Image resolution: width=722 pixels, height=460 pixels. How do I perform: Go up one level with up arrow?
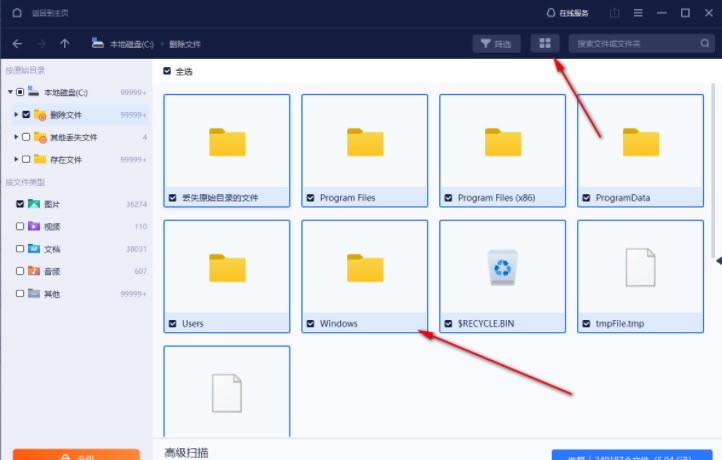tap(65, 43)
